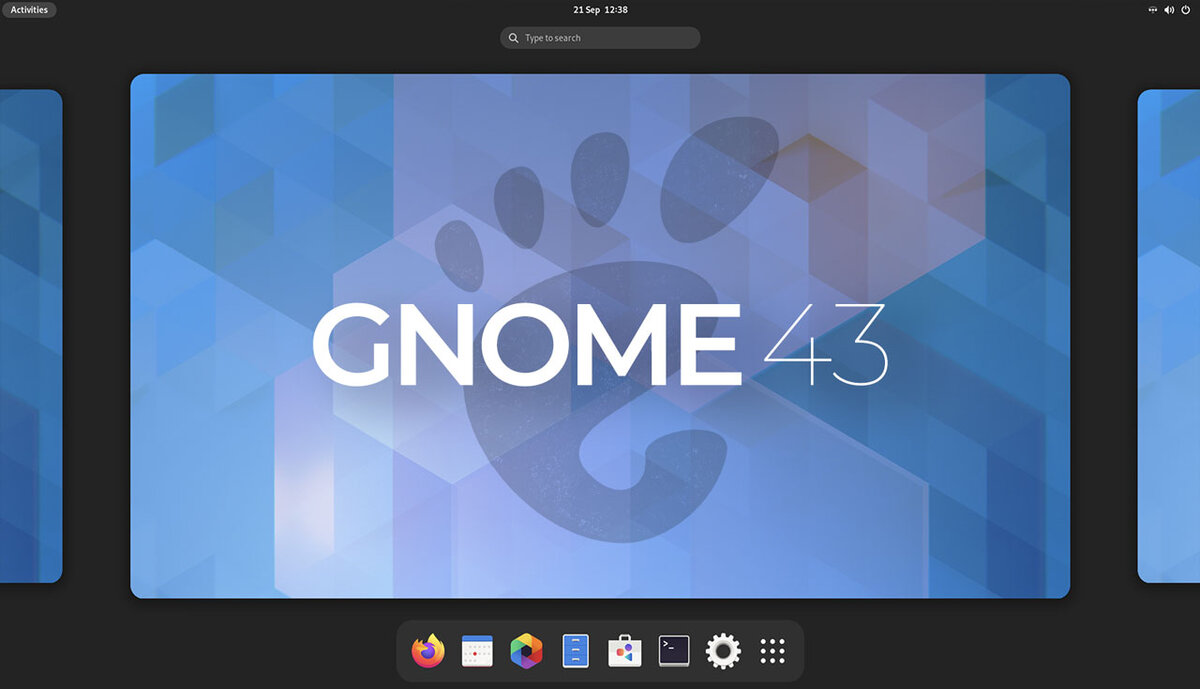Open Settings gear in the dash

click(x=723, y=652)
